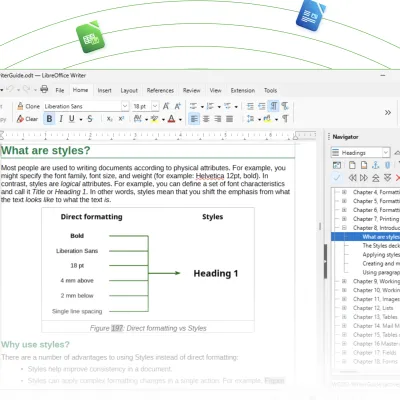Click the Redo arrow icon
400x400 pixels.
(27, 89)
